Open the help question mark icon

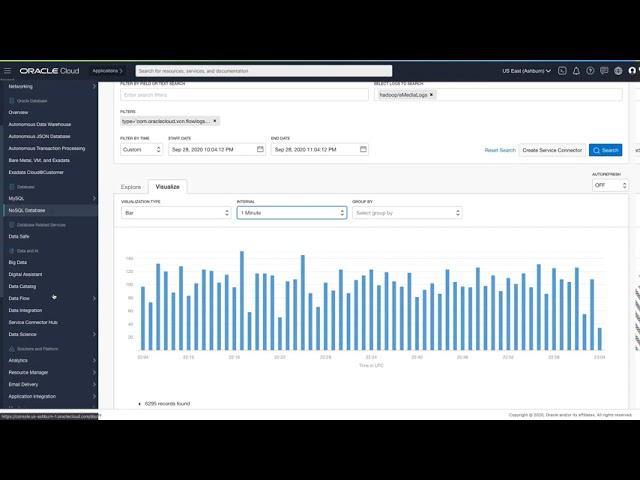click(590, 71)
